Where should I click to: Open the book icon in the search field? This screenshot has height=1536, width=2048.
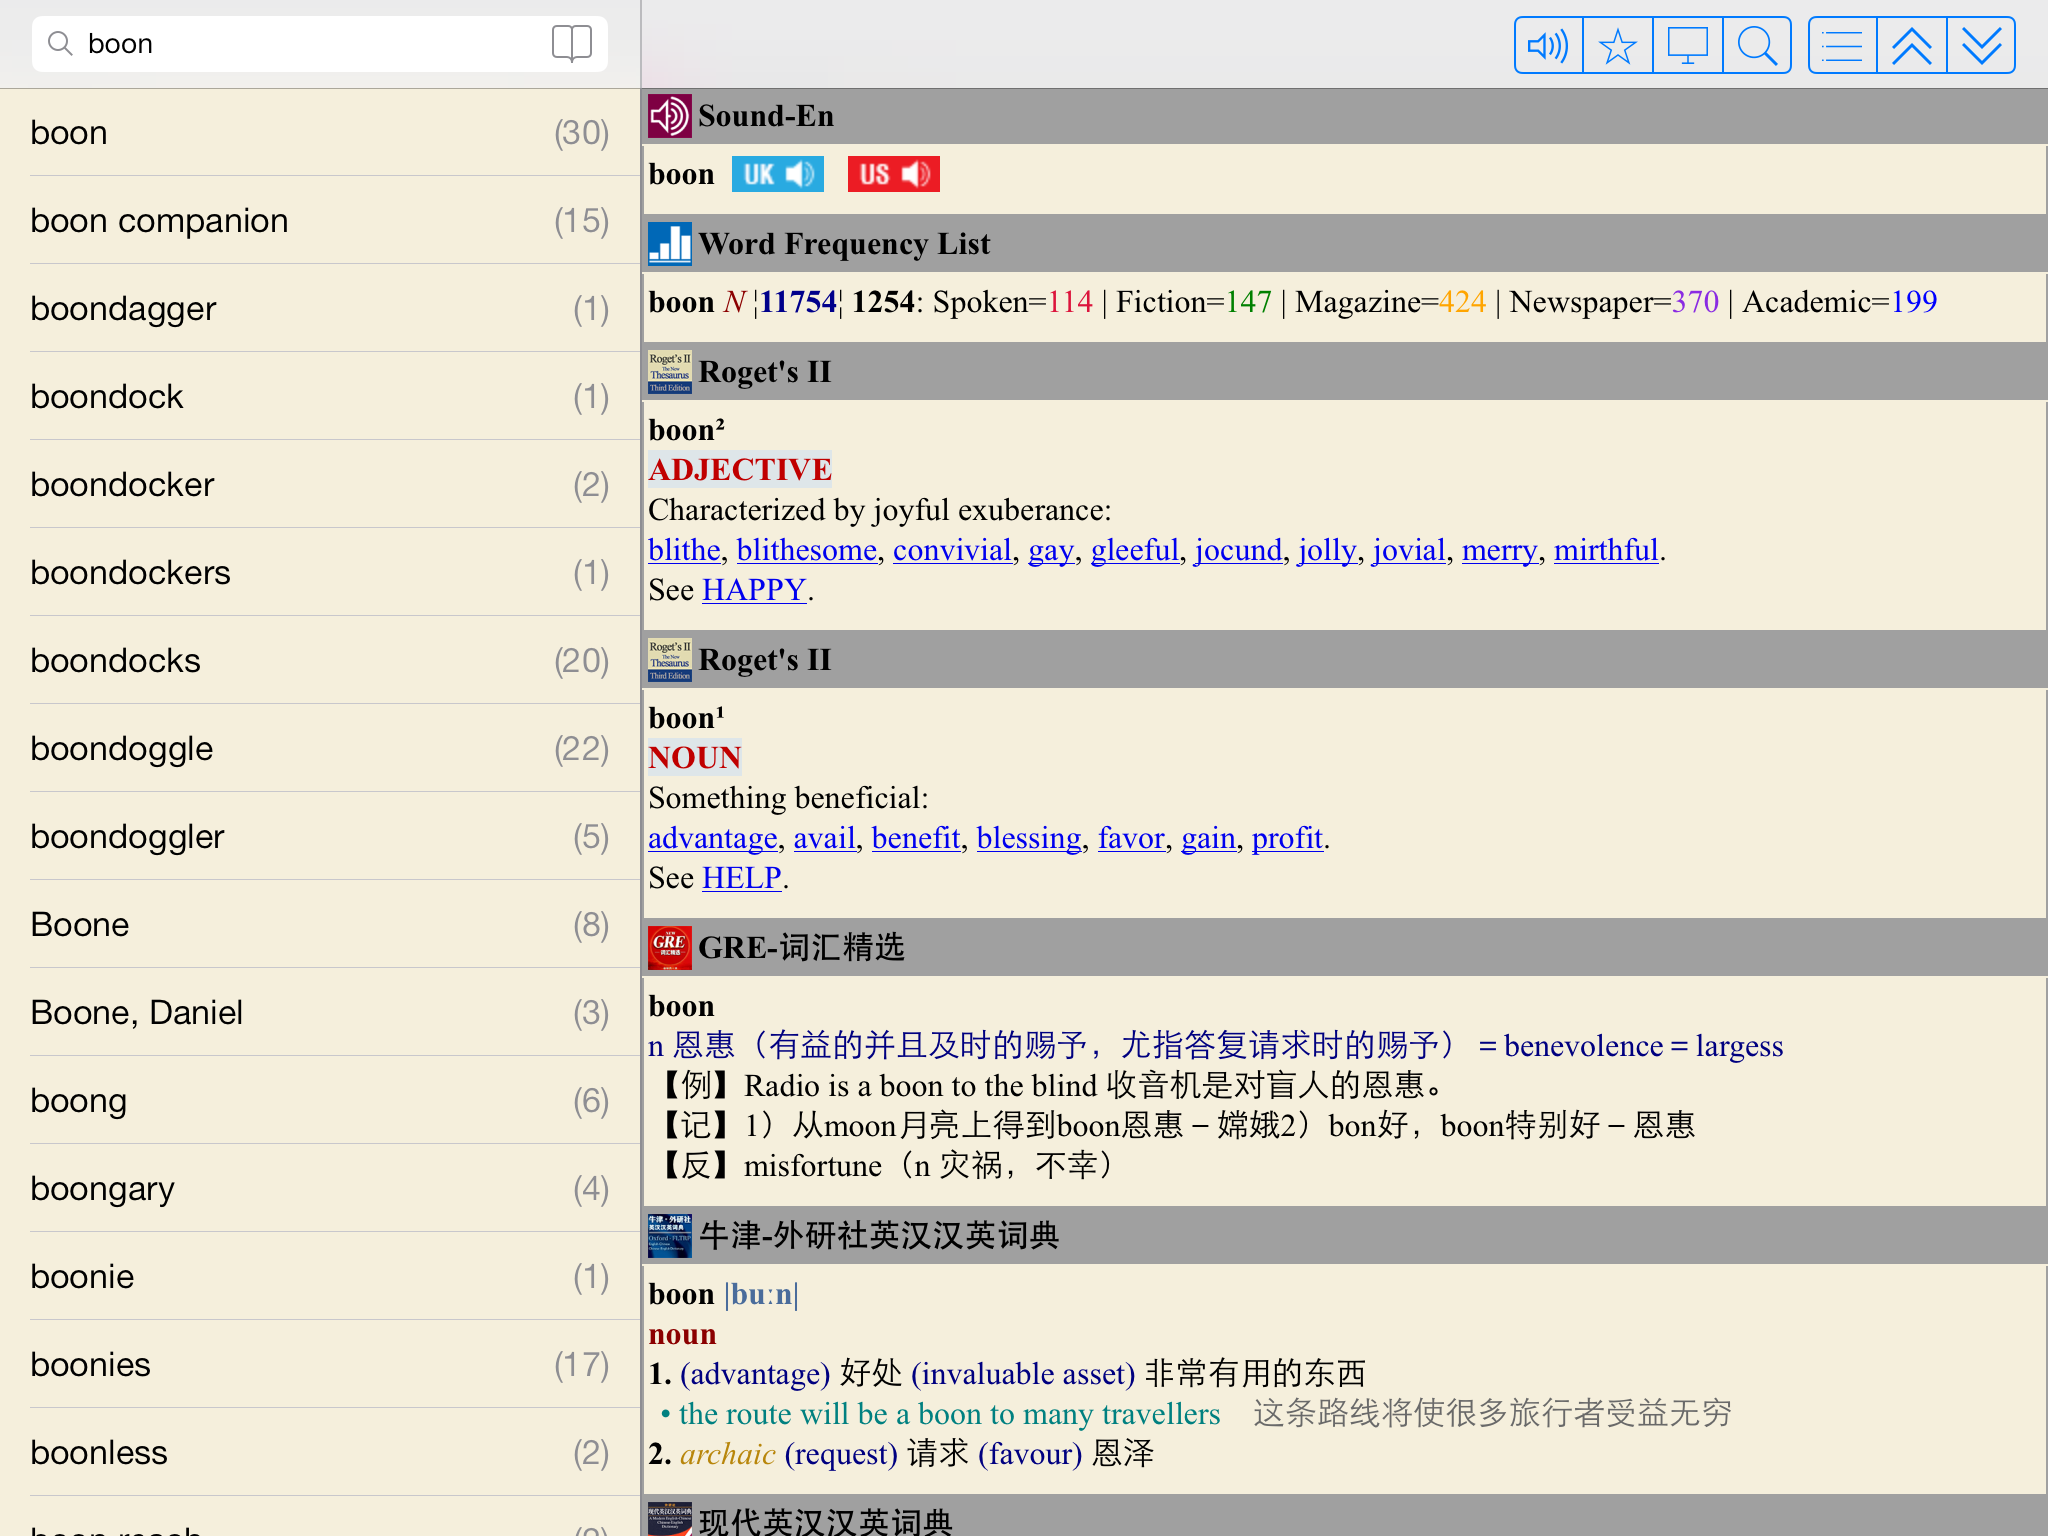(x=572, y=44)
